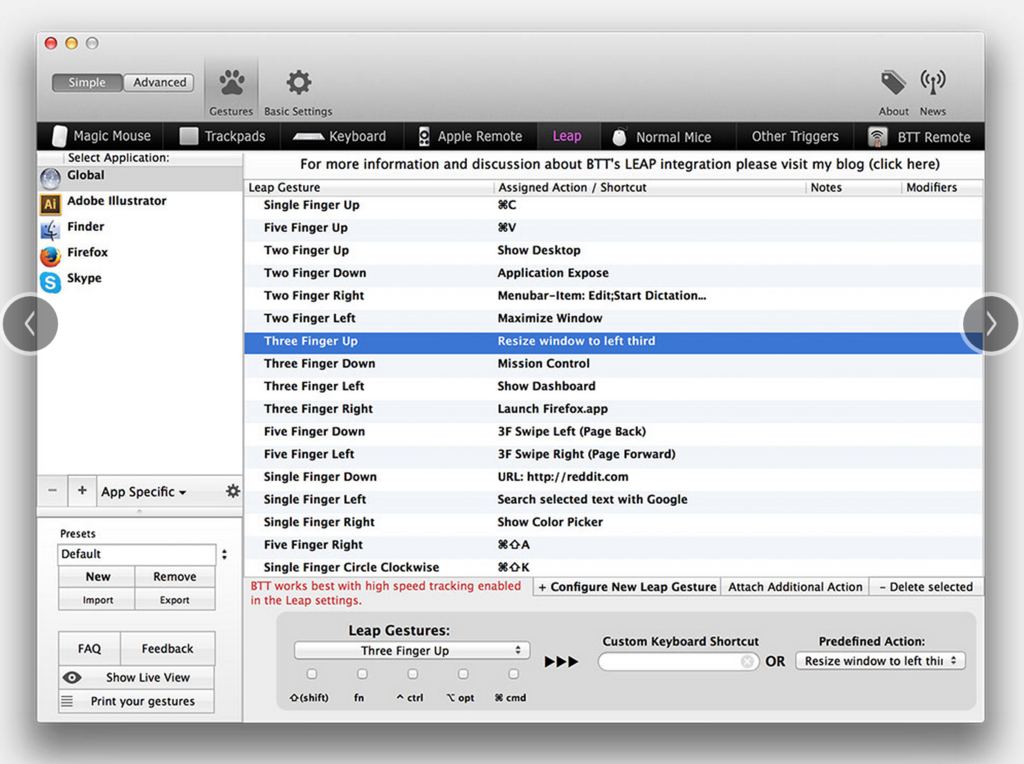Click the Export preset button
The width and height of the screenshot is (1024, 764).
(174, 599)
